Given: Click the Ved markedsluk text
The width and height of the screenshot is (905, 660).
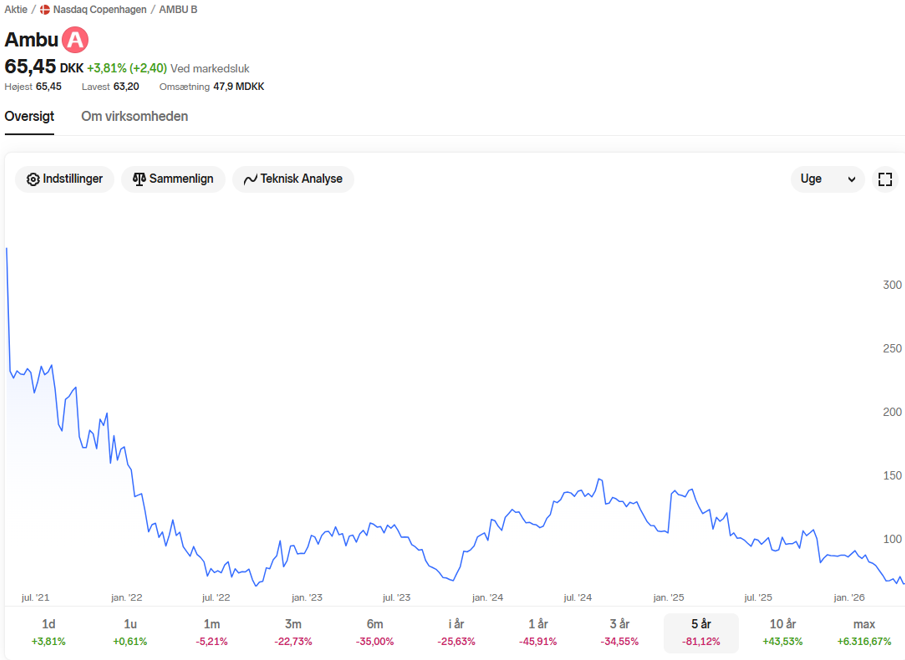Looking at the screenshot, I should pyautogui.click(x=210, y=69).
